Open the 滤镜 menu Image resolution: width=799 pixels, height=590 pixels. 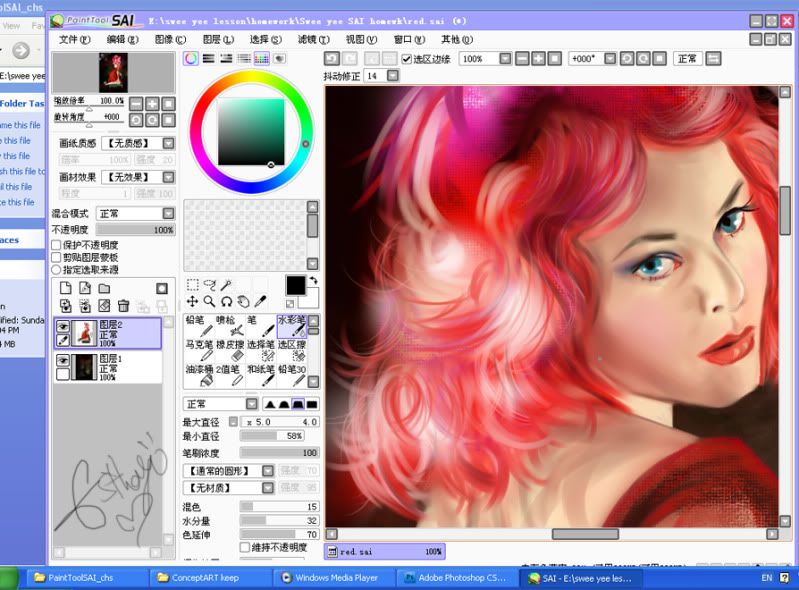pos(313,39)
